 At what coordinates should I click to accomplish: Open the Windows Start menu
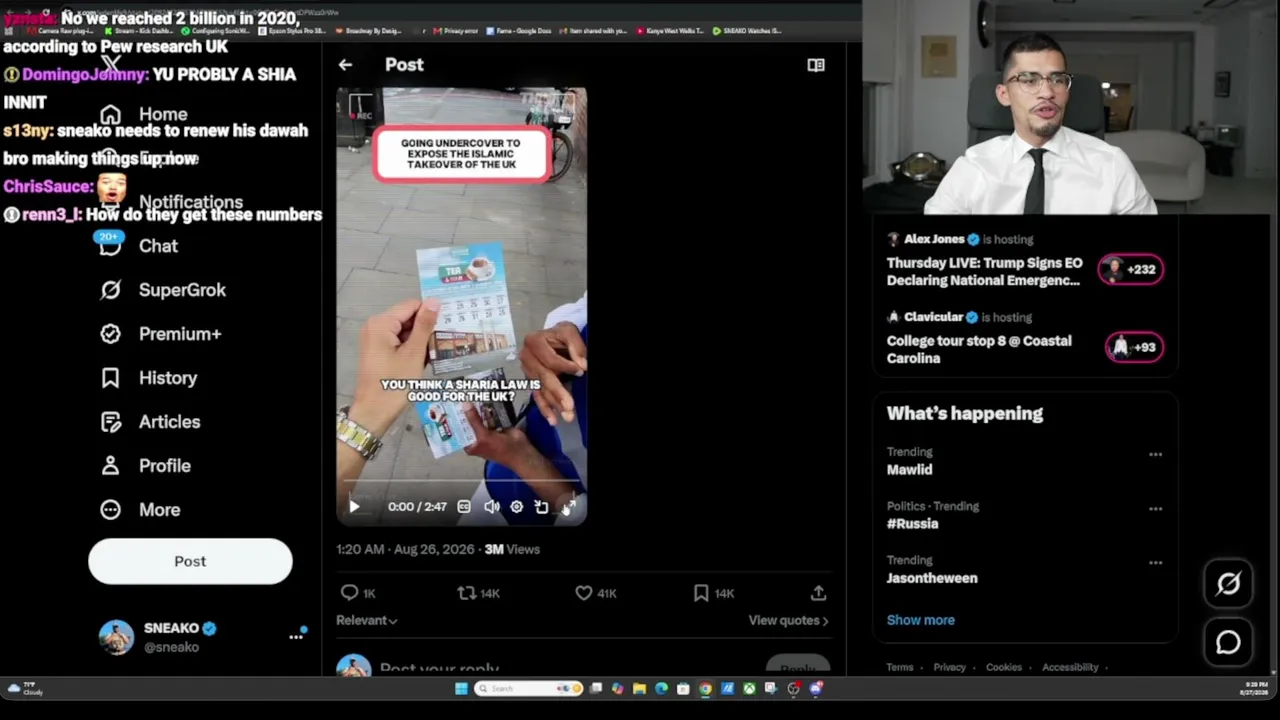point(461,688)
